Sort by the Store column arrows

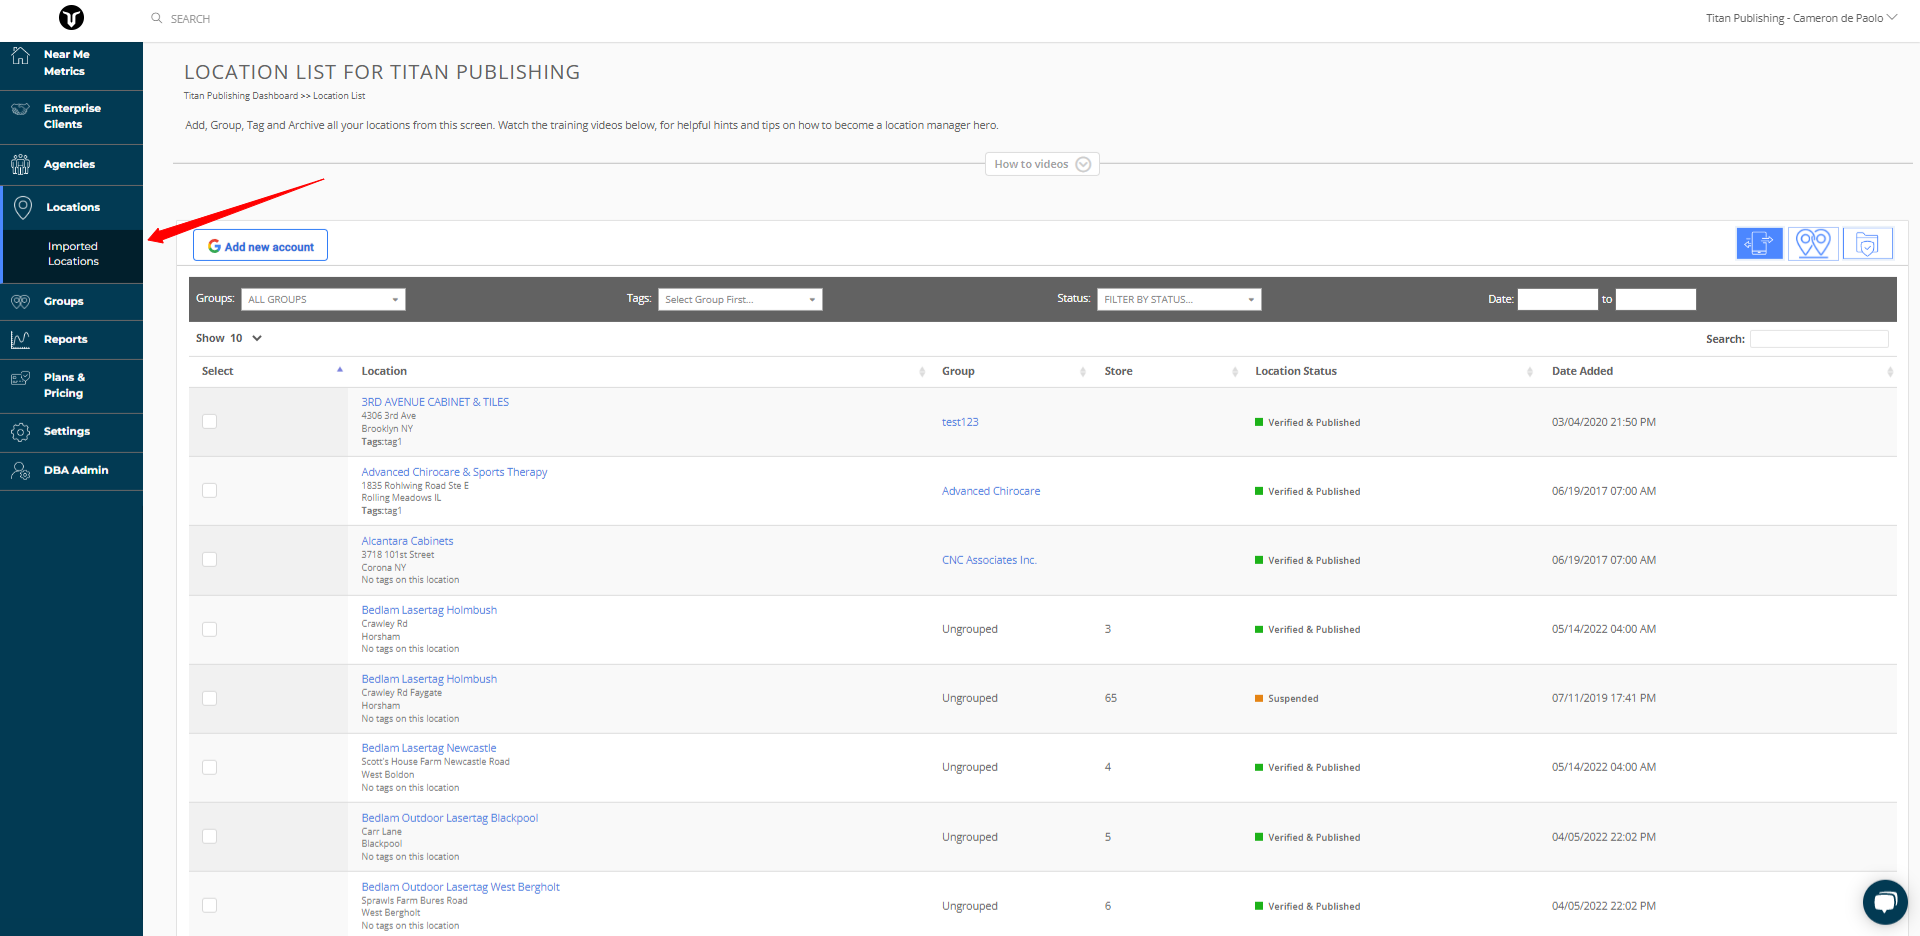(1235, 372)
